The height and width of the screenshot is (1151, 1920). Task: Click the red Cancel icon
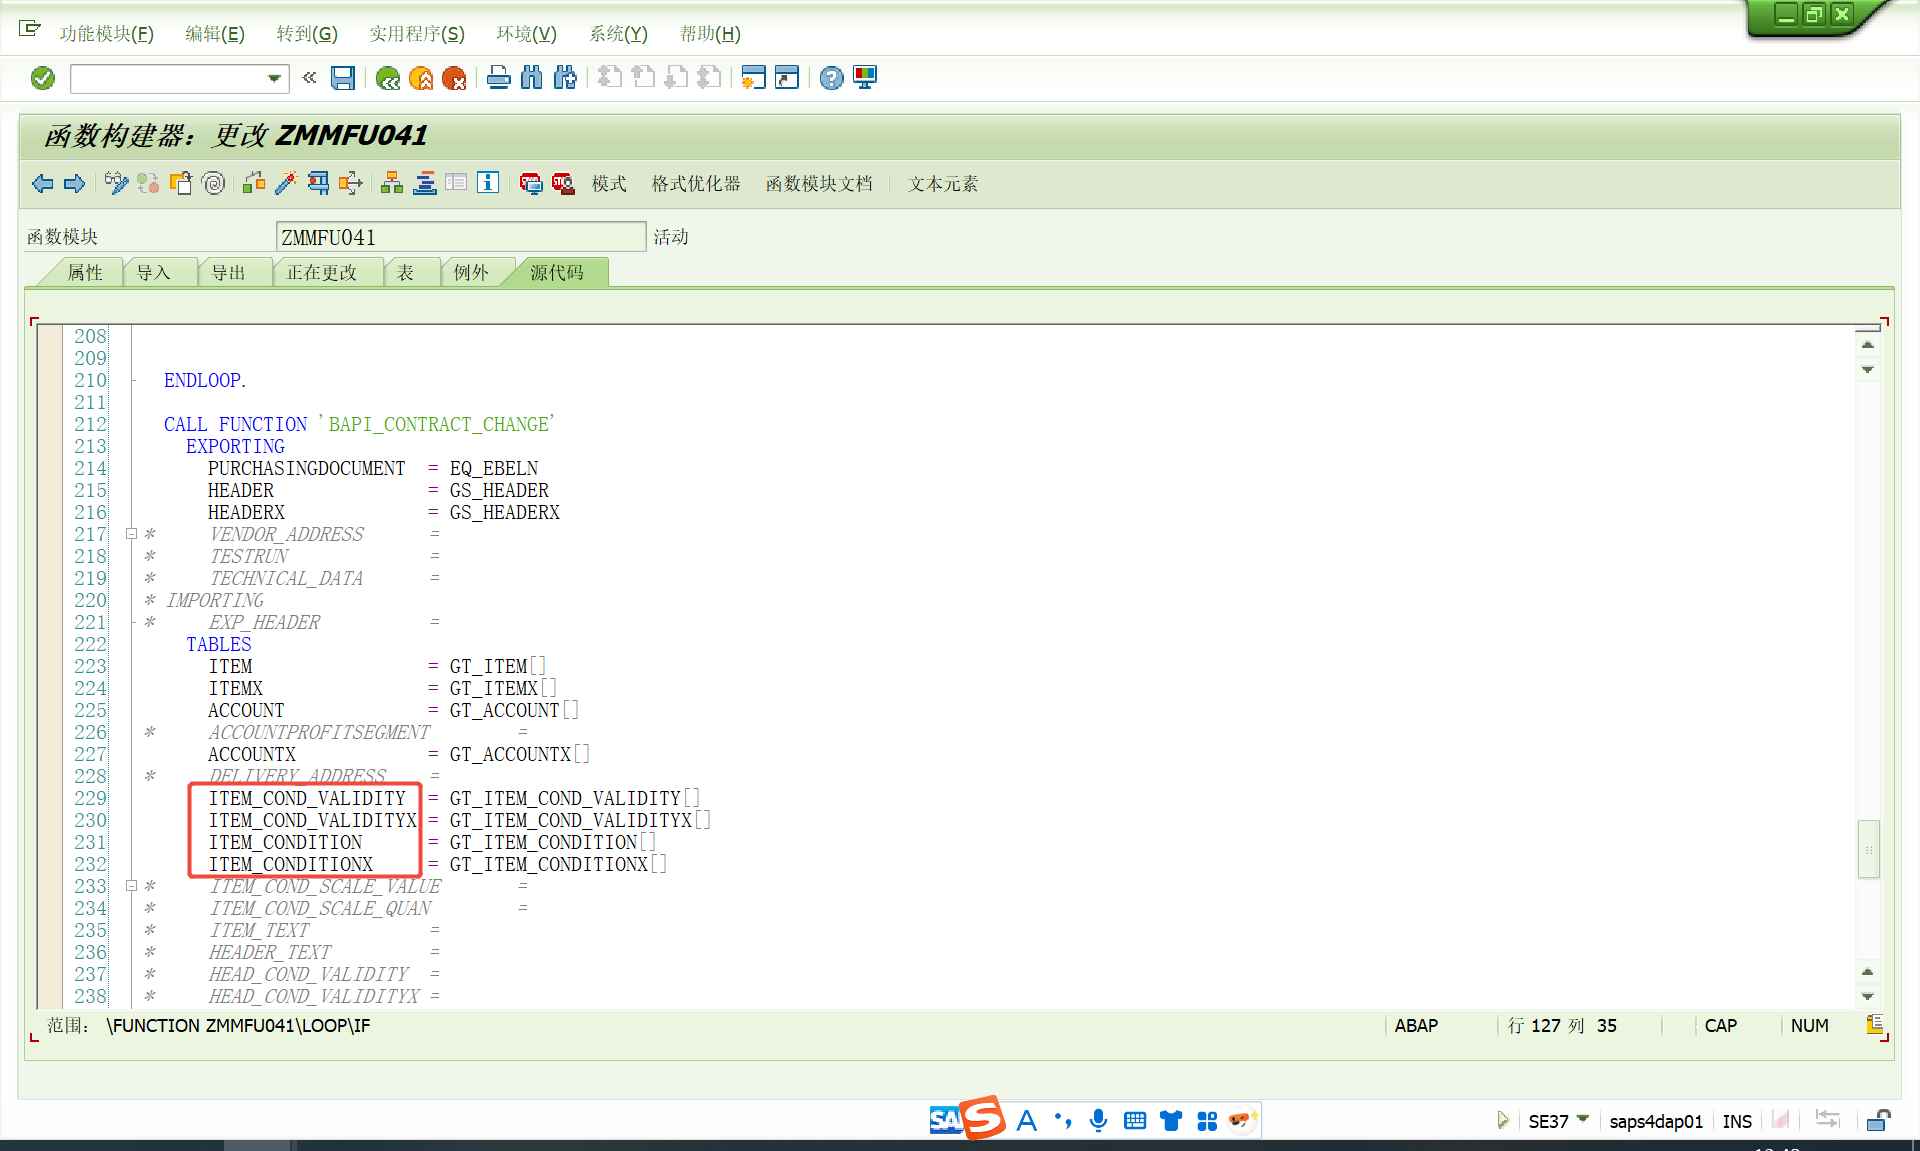(x=454, y=78)
